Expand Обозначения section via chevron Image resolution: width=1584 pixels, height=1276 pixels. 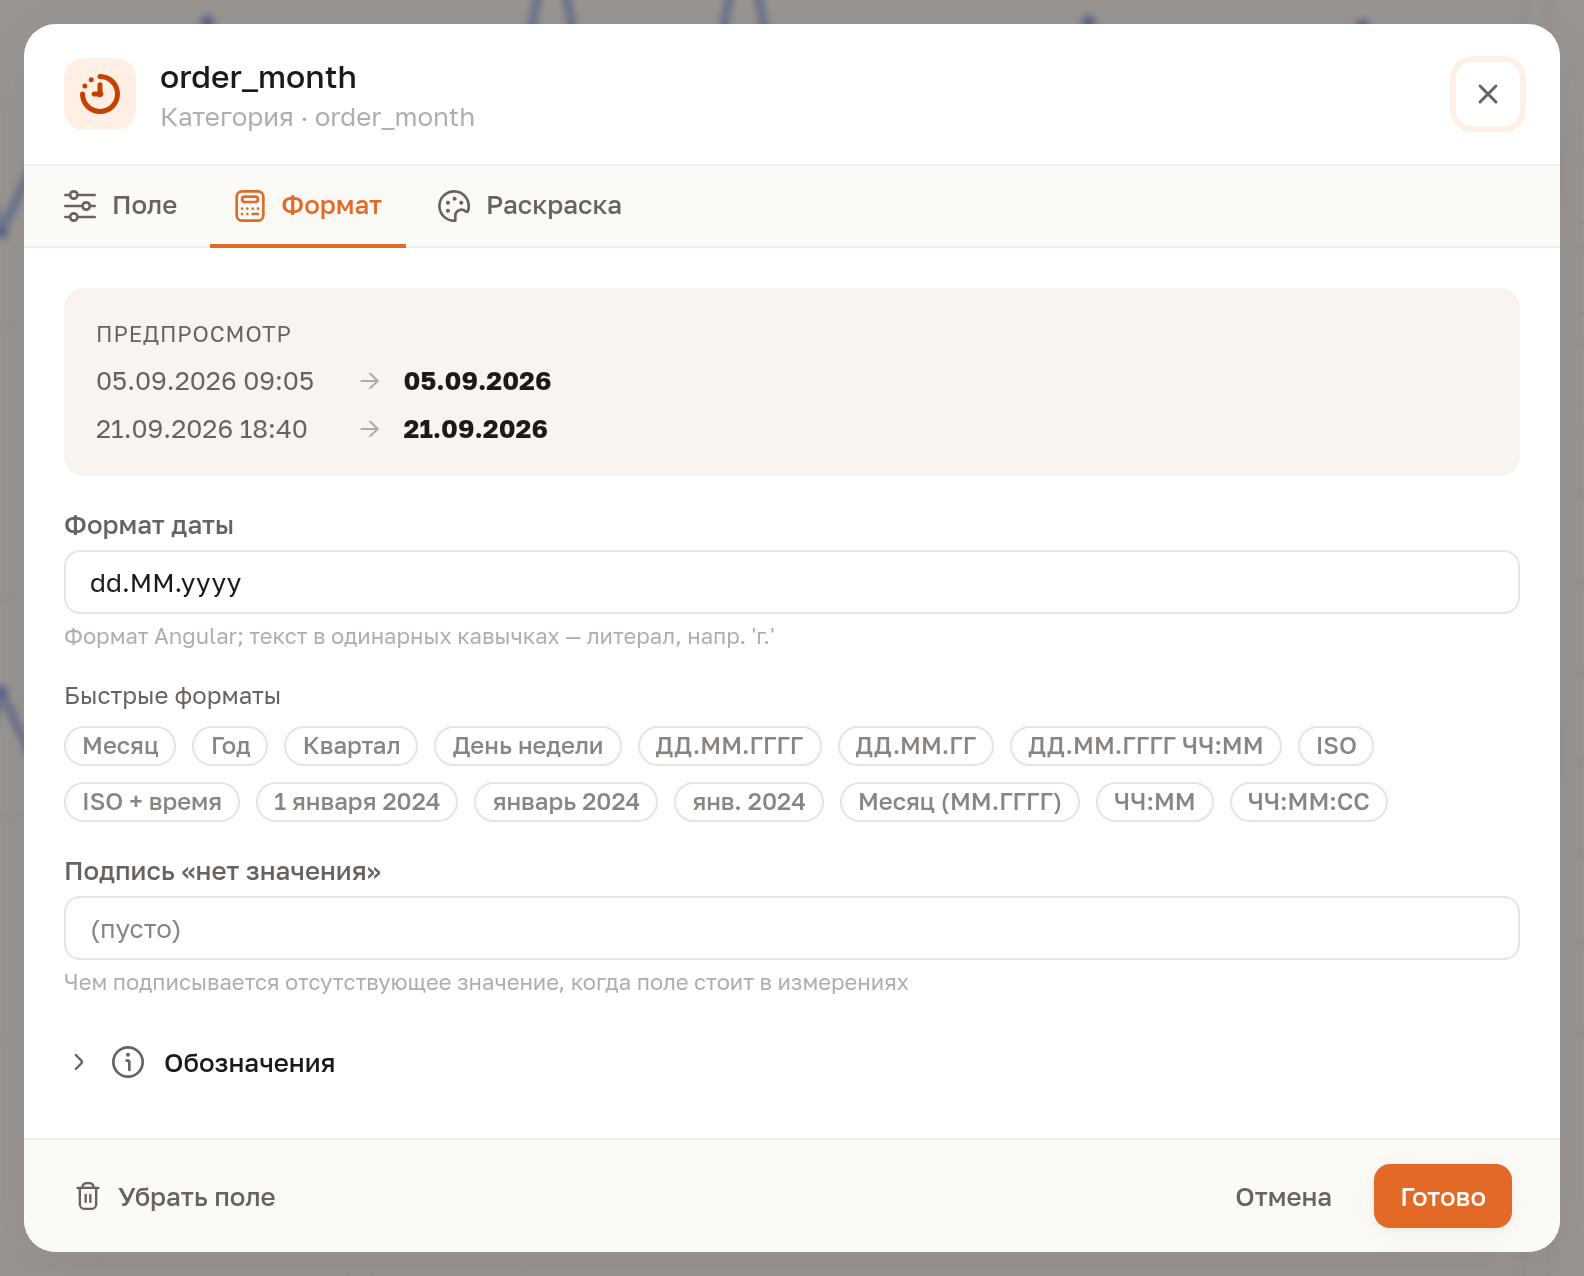[78, 1062]
